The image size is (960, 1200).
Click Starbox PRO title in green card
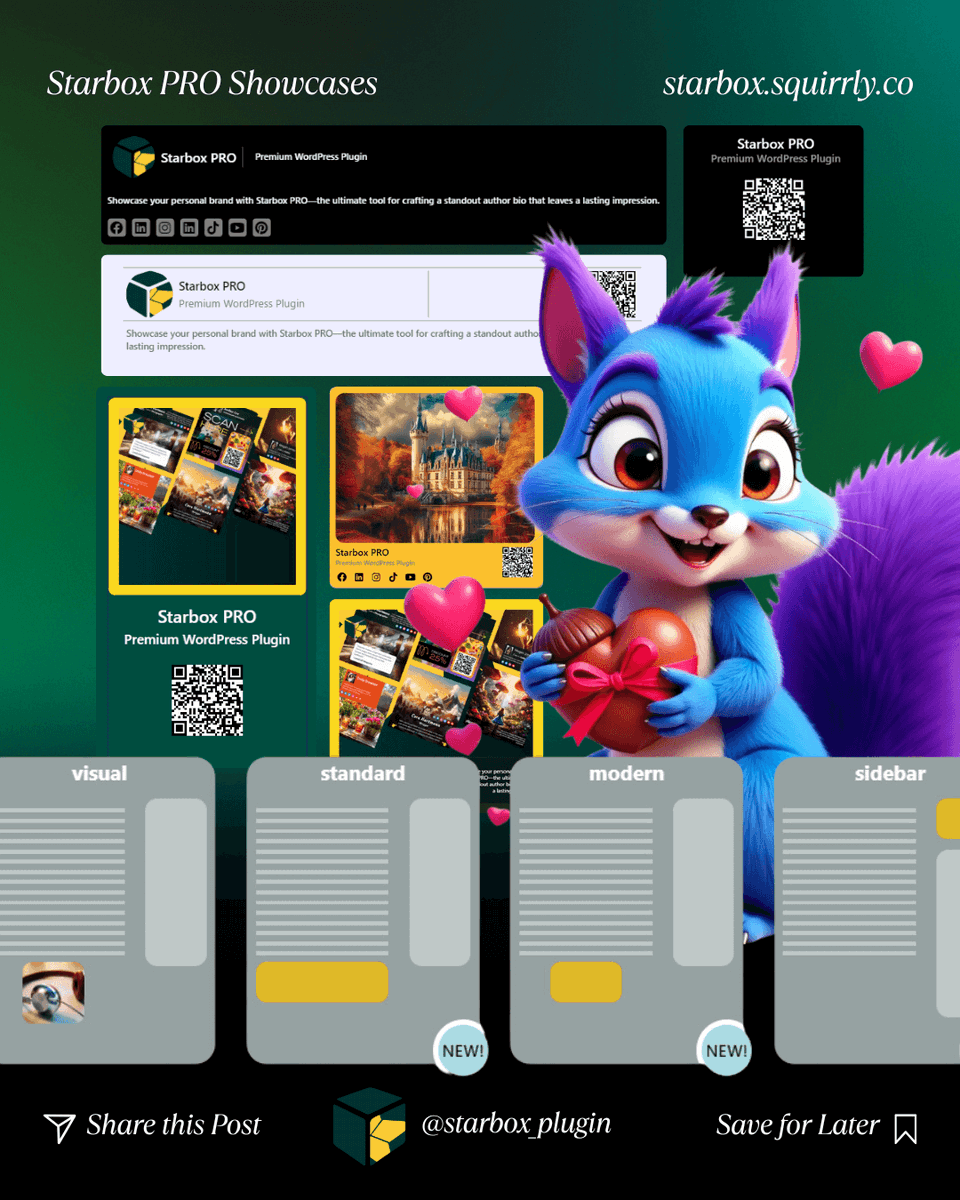[x=207, y=617]
